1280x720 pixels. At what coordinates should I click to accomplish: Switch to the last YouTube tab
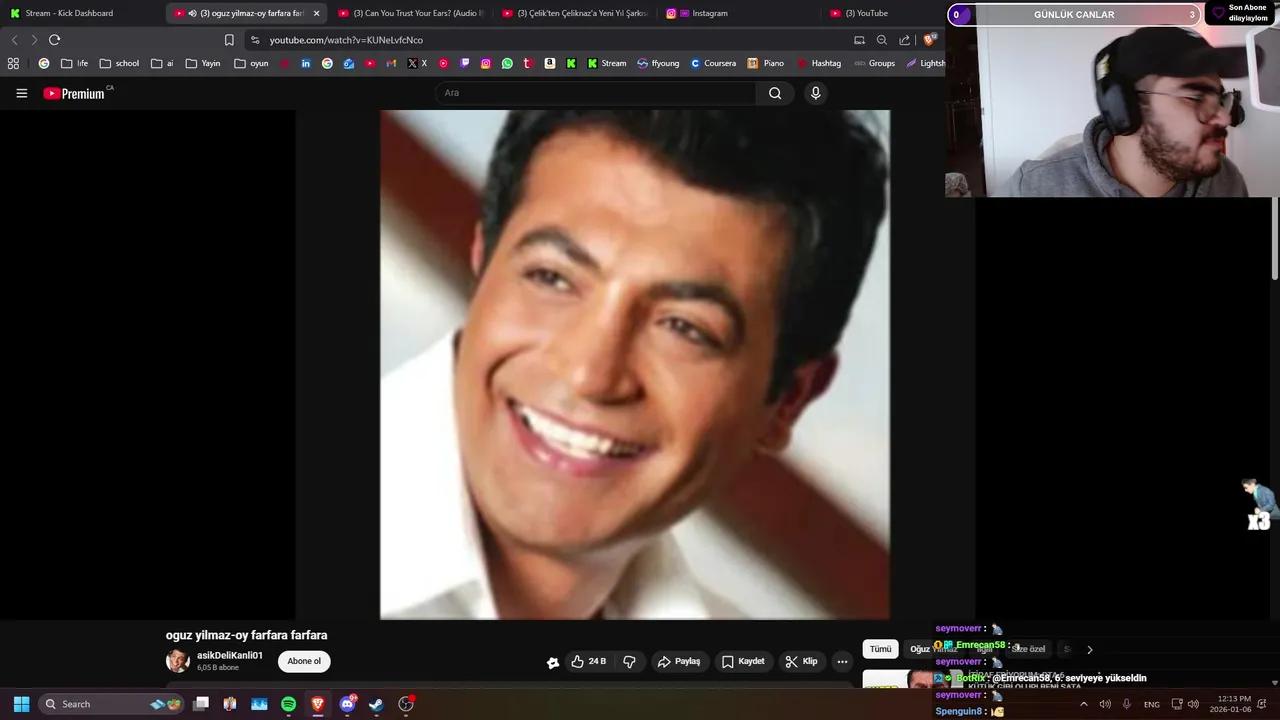pos(882,13)
